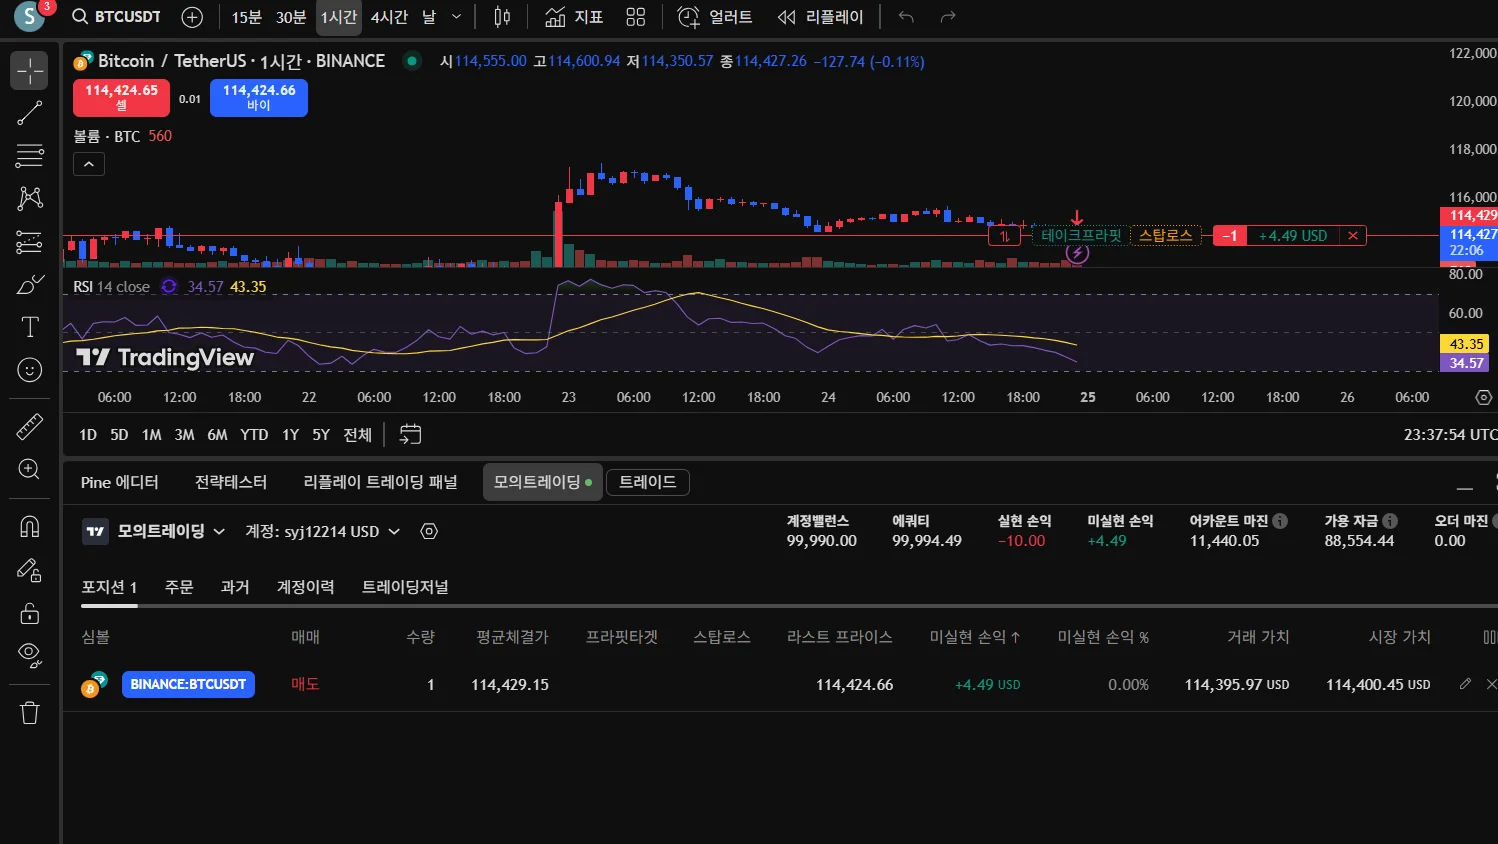Toggle lock all drawings
The width and height of the screenshot is (1498, 844).
pos(29,613)
